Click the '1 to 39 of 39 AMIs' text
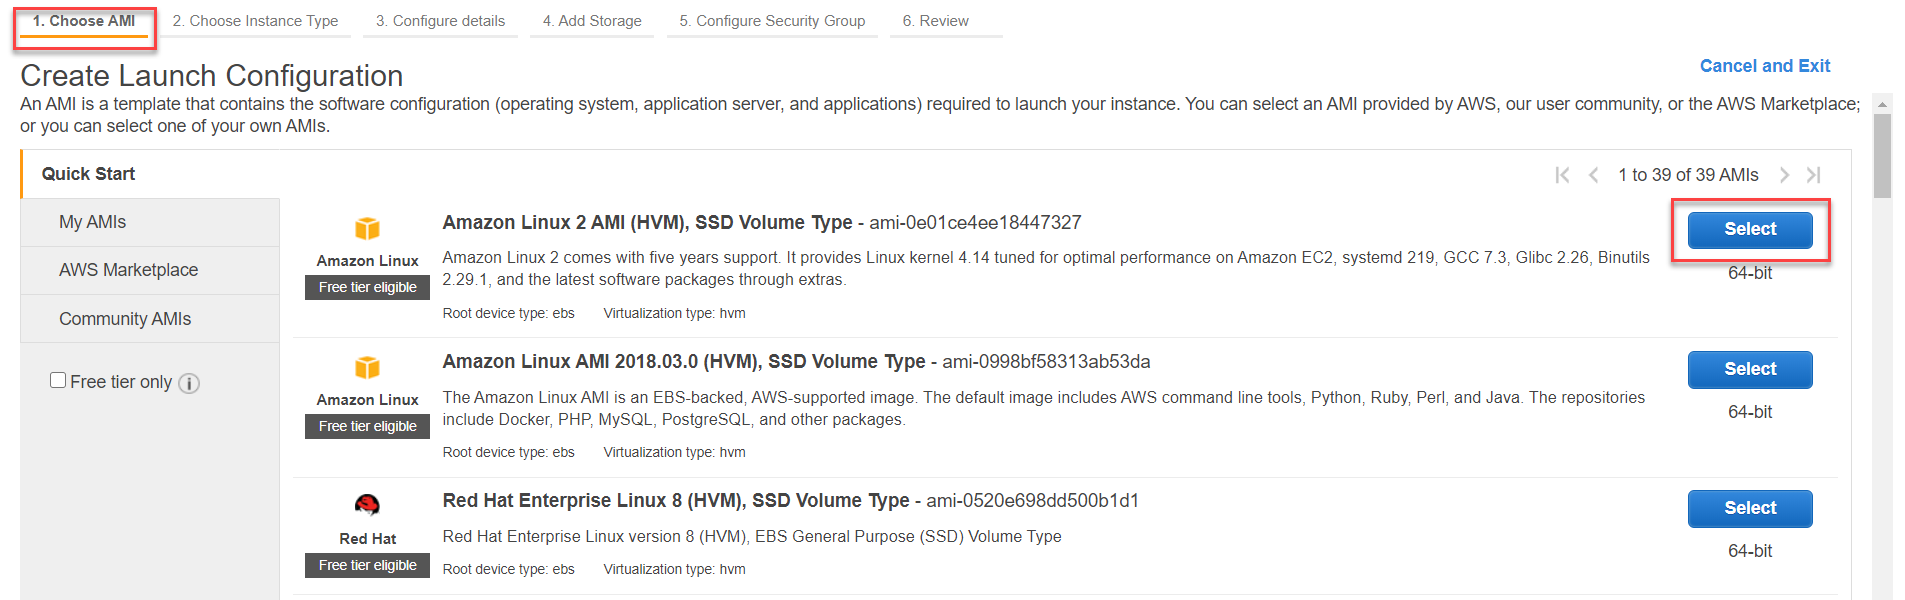Viewport: 1905px width, 600px height. [1688, 175]
